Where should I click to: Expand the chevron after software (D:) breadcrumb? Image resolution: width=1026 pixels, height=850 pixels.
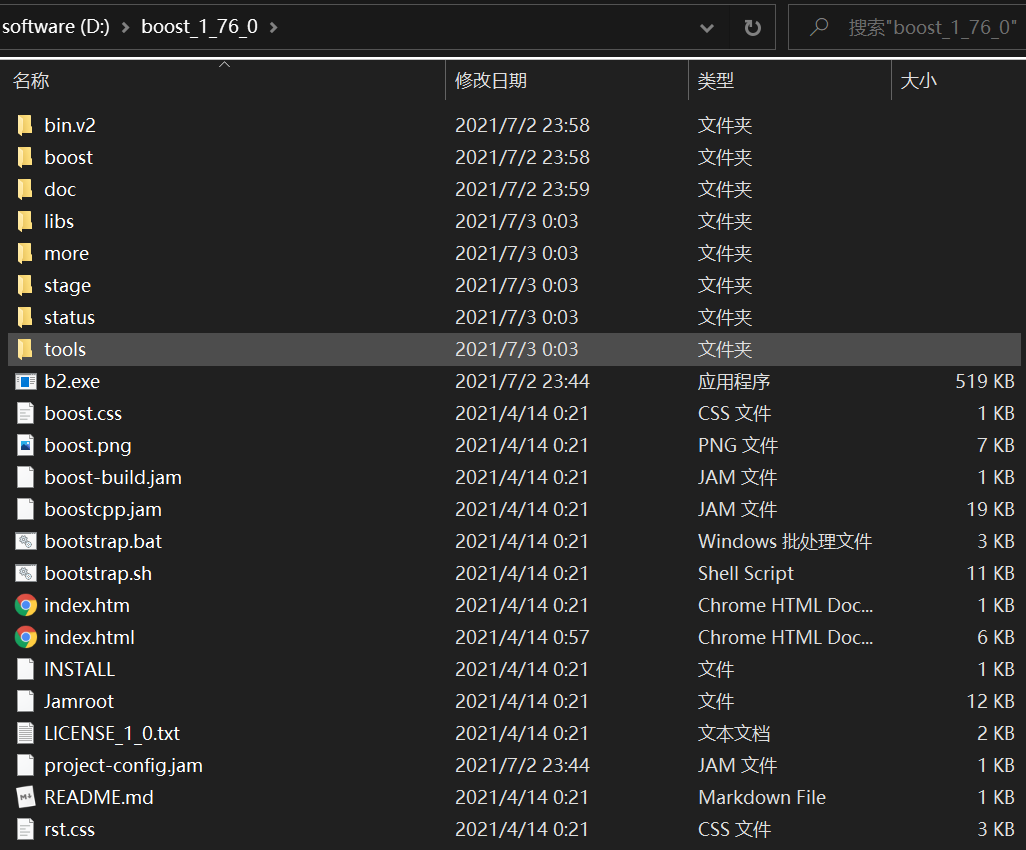(x=126, y=27)
